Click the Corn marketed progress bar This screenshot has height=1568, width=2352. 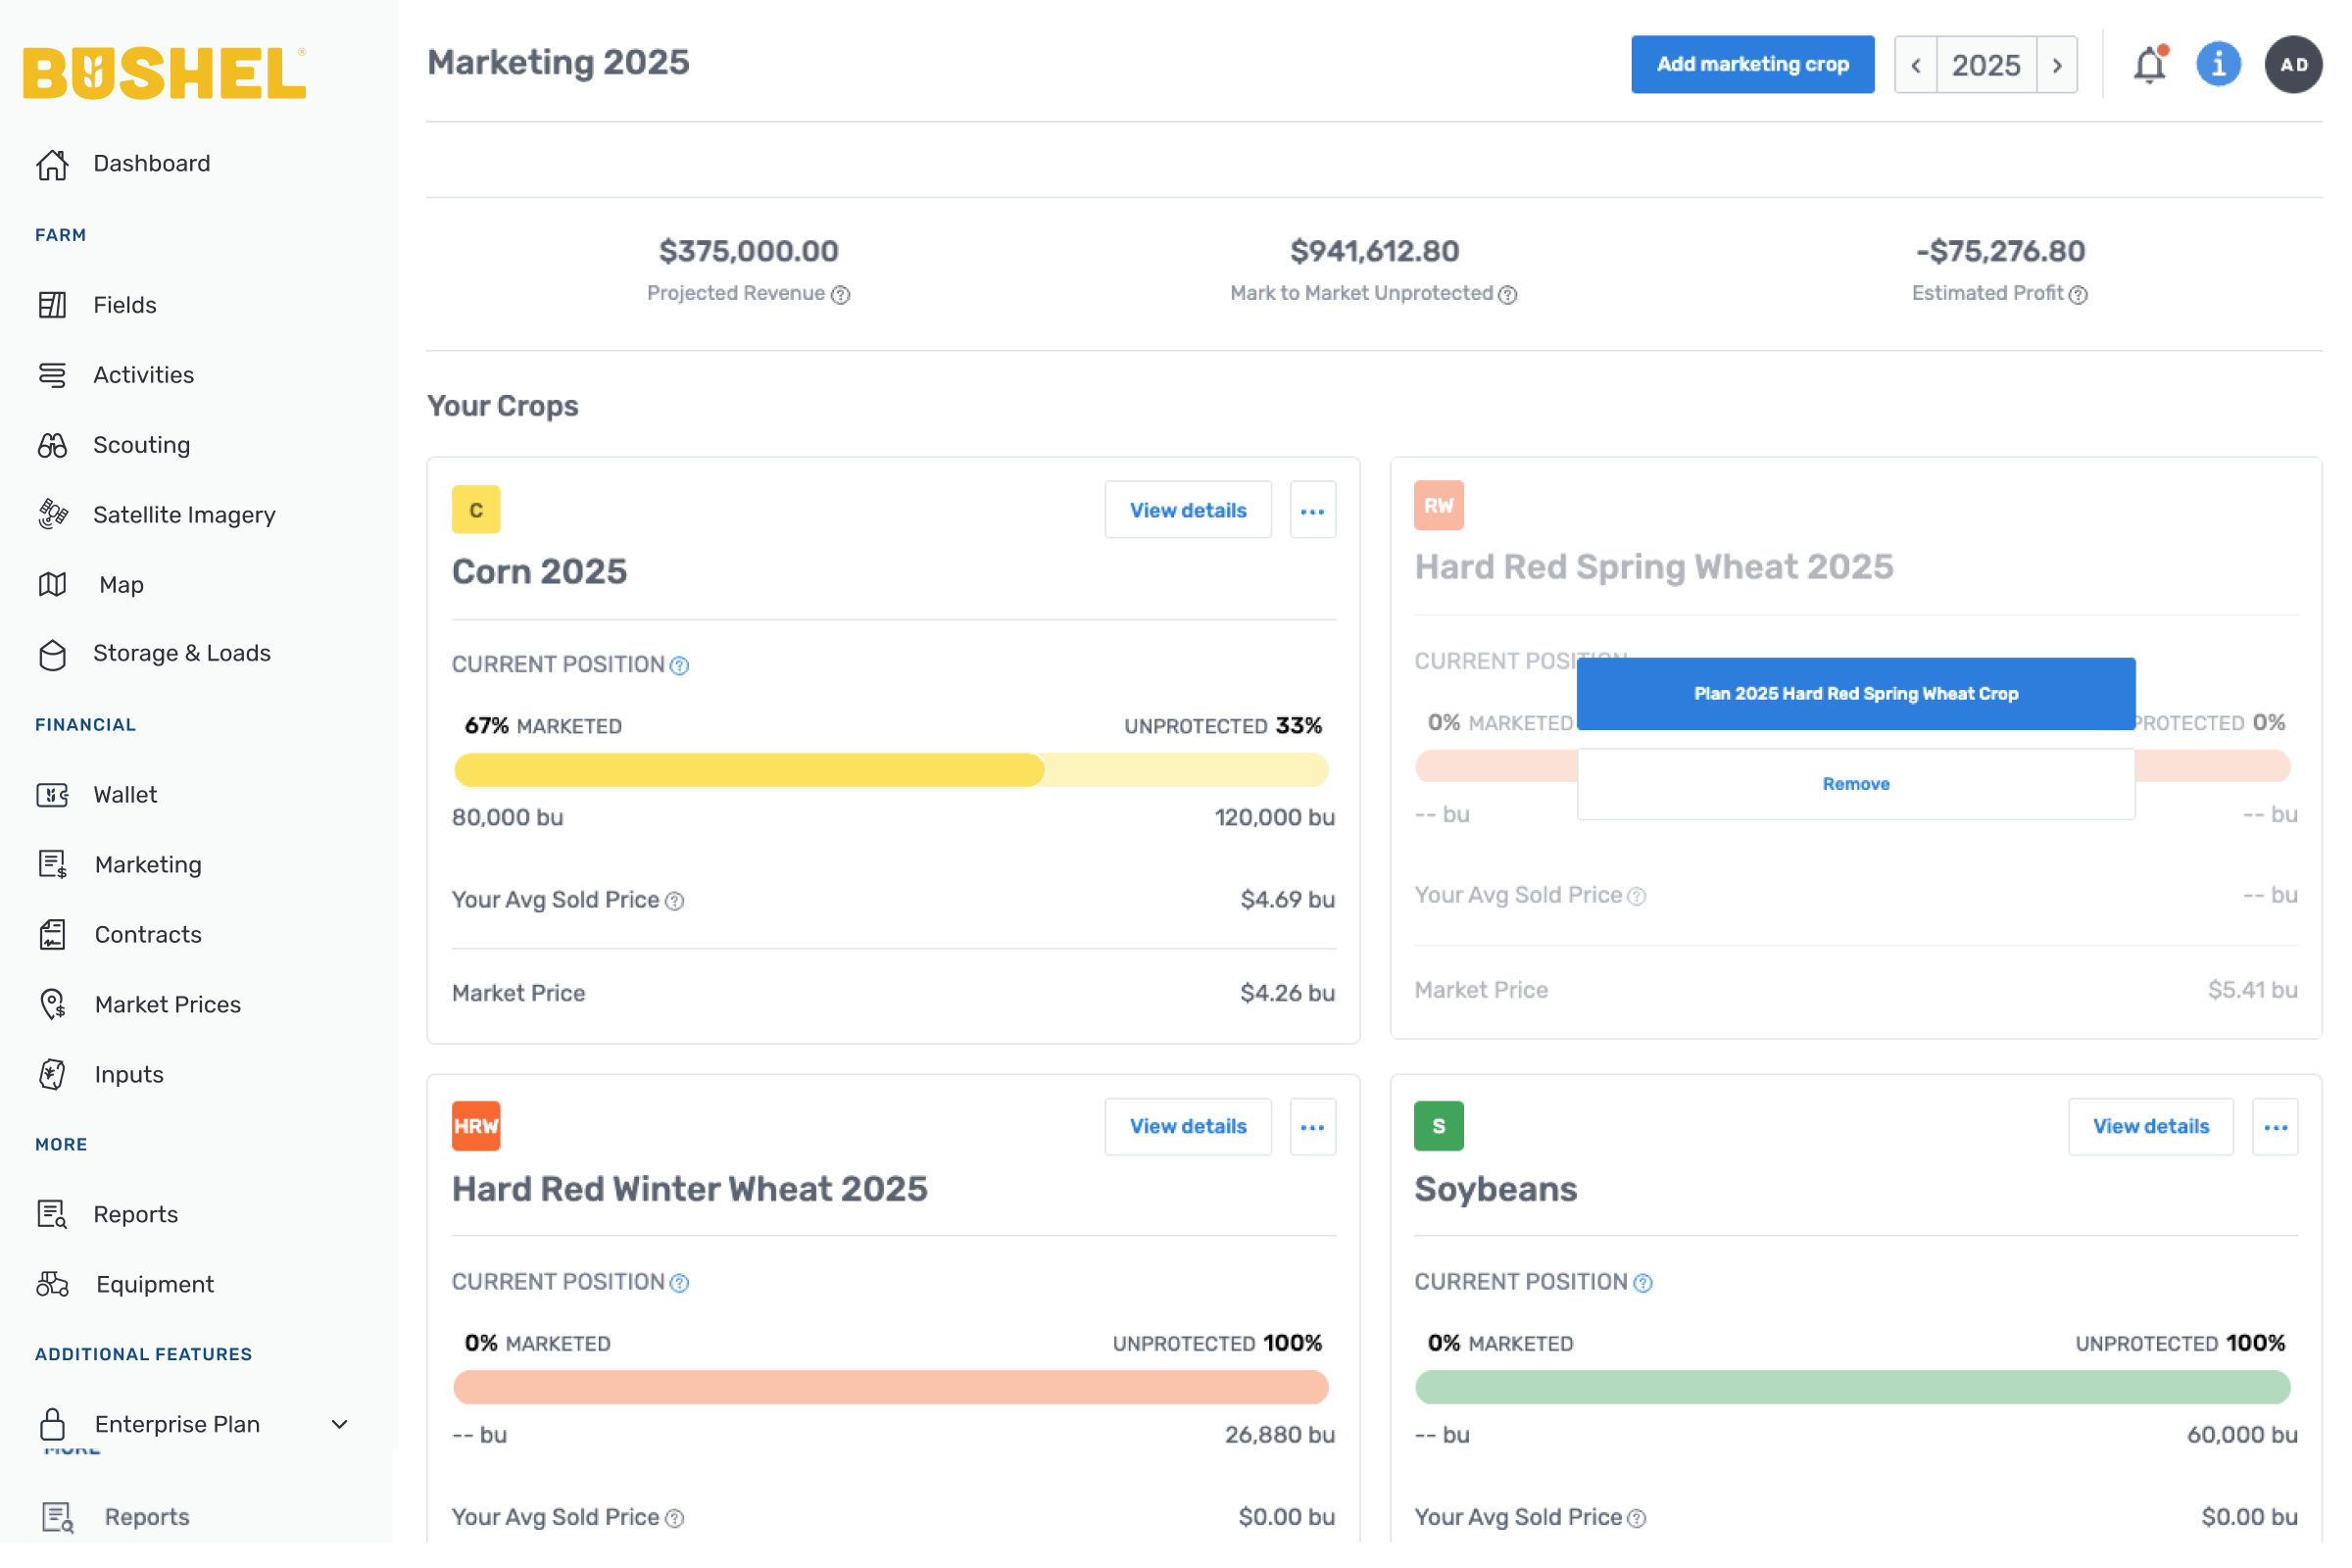(750, 770)
